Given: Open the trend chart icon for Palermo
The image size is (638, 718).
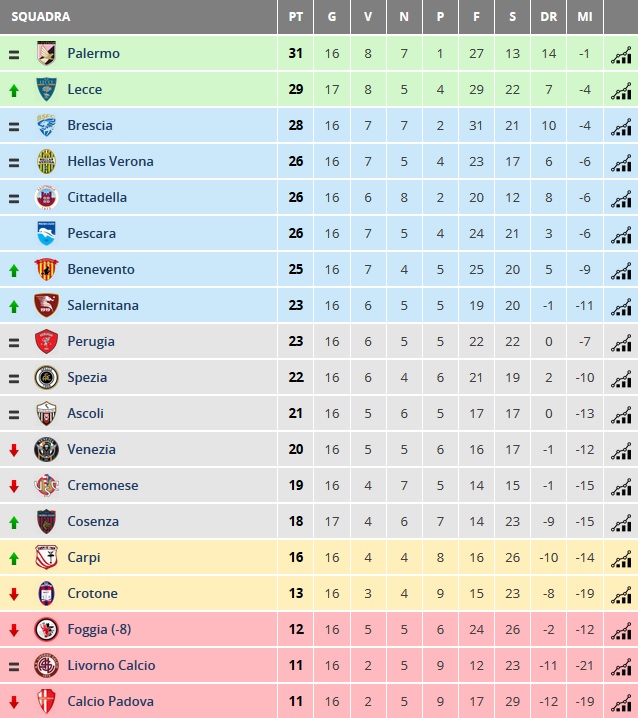Looking at the screenshot, I should coord(621,54).
